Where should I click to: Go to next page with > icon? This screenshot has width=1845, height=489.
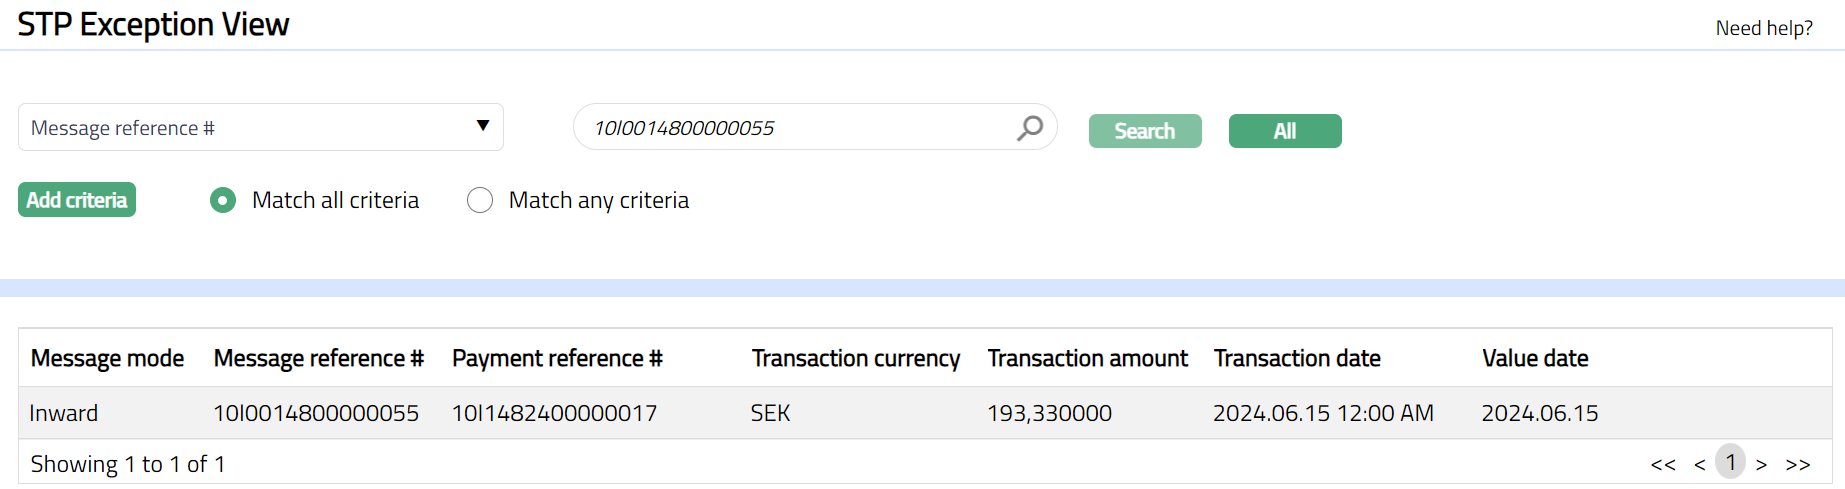point(1762,465)
